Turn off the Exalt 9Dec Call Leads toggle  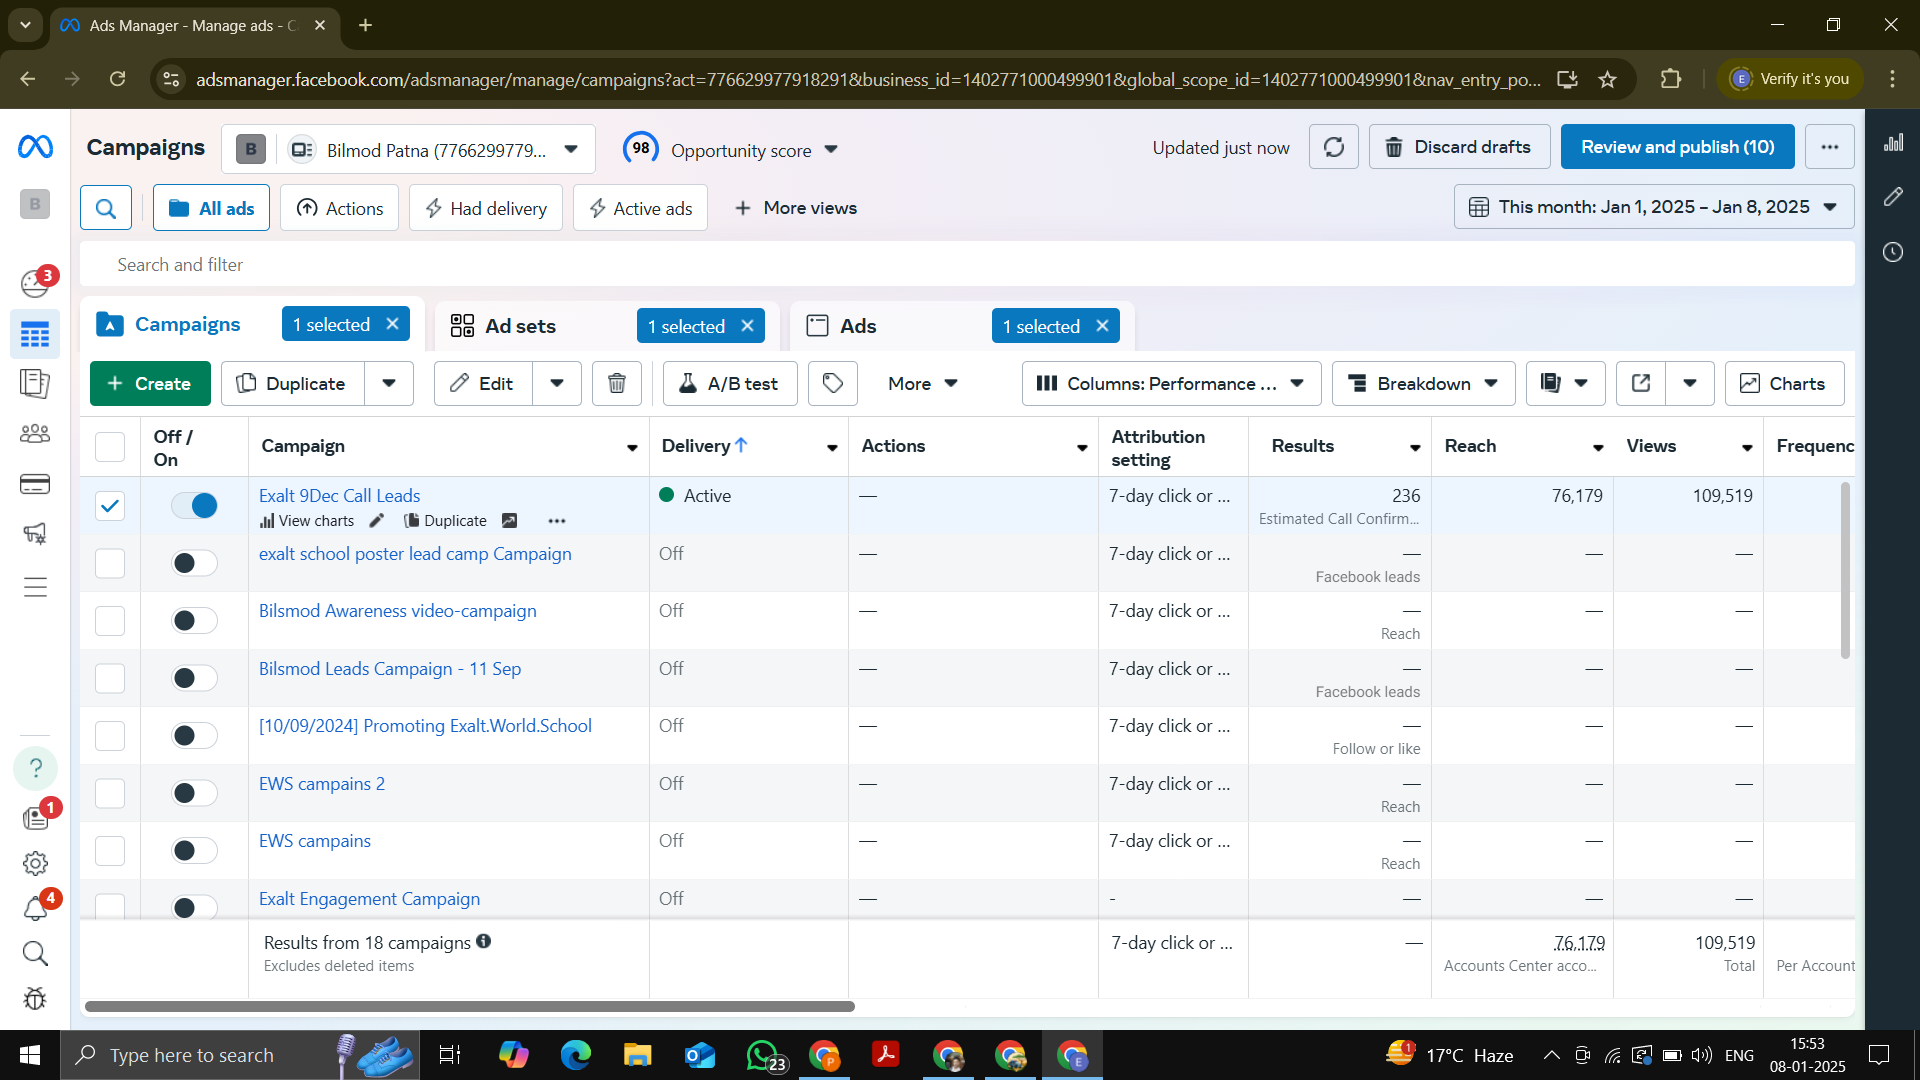coord(195,506)
